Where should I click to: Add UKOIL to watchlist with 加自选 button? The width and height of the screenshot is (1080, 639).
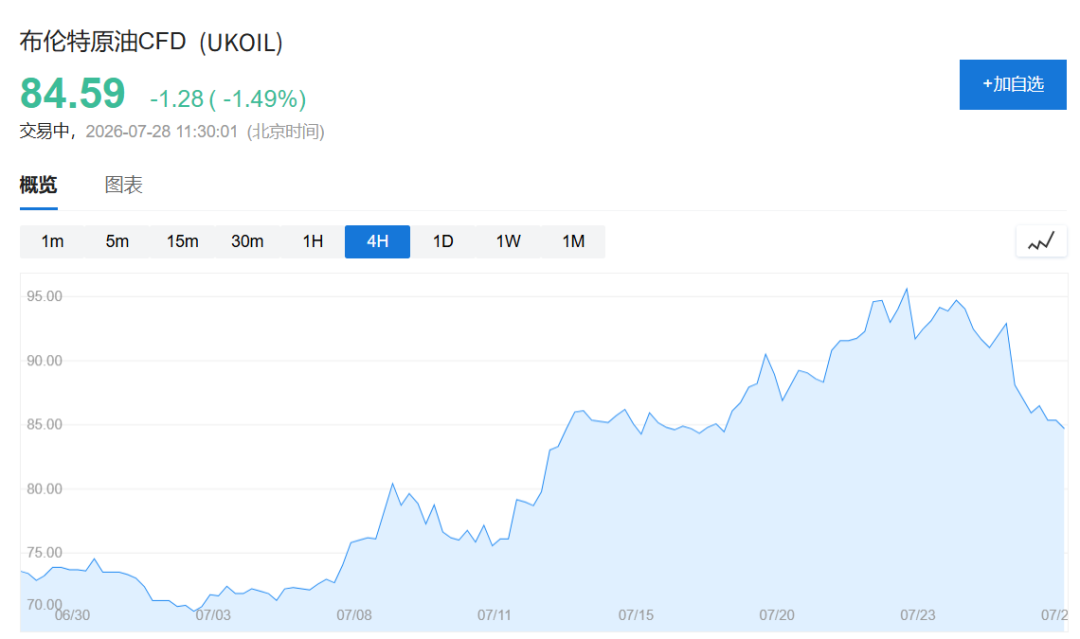pyautogui.click(x=1012, y=85)
